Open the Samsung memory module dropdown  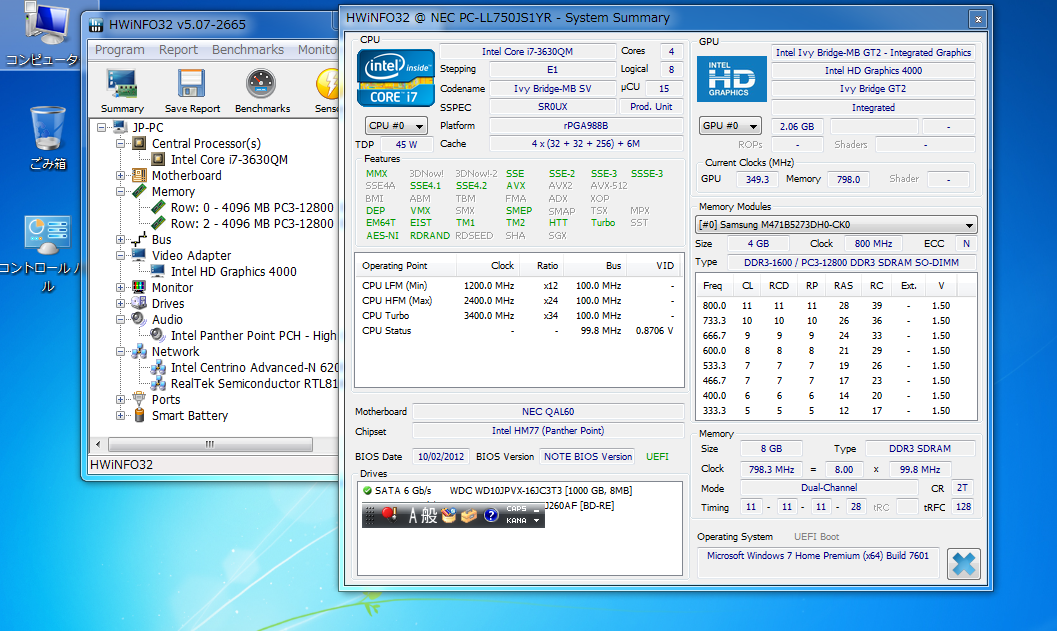(836, 224)
